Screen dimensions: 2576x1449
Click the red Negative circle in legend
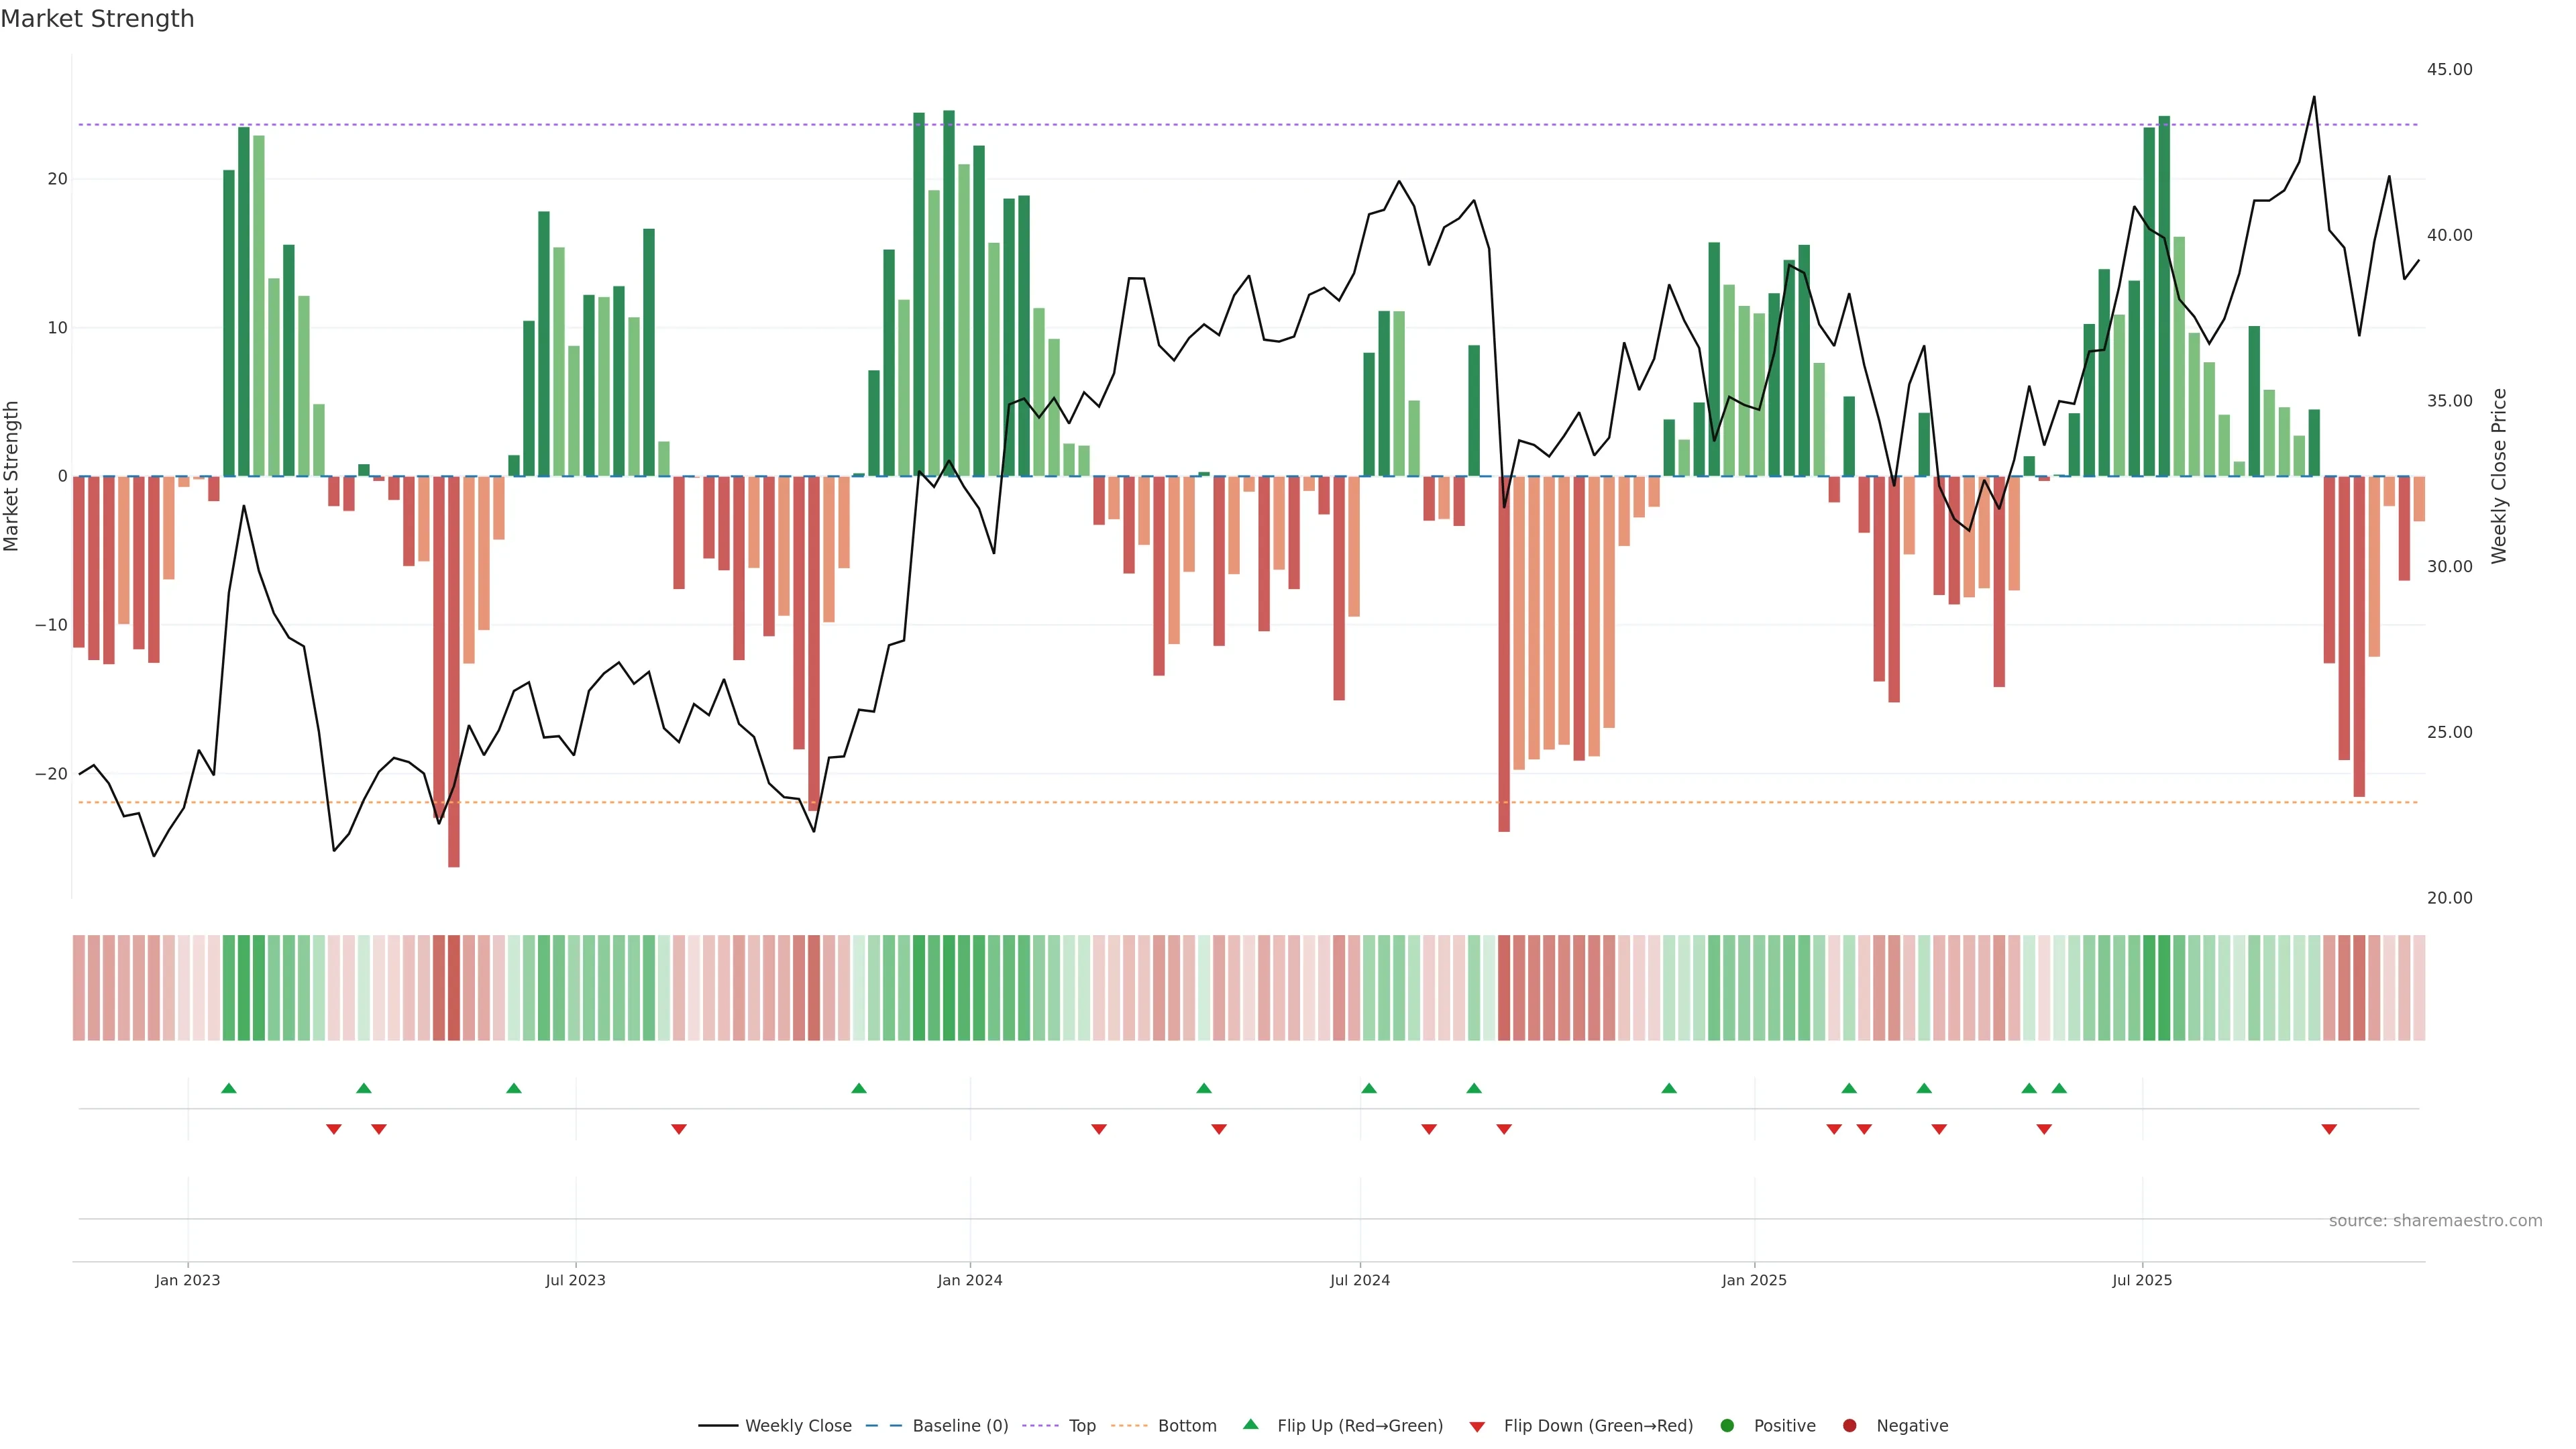coord(1849,1426)
